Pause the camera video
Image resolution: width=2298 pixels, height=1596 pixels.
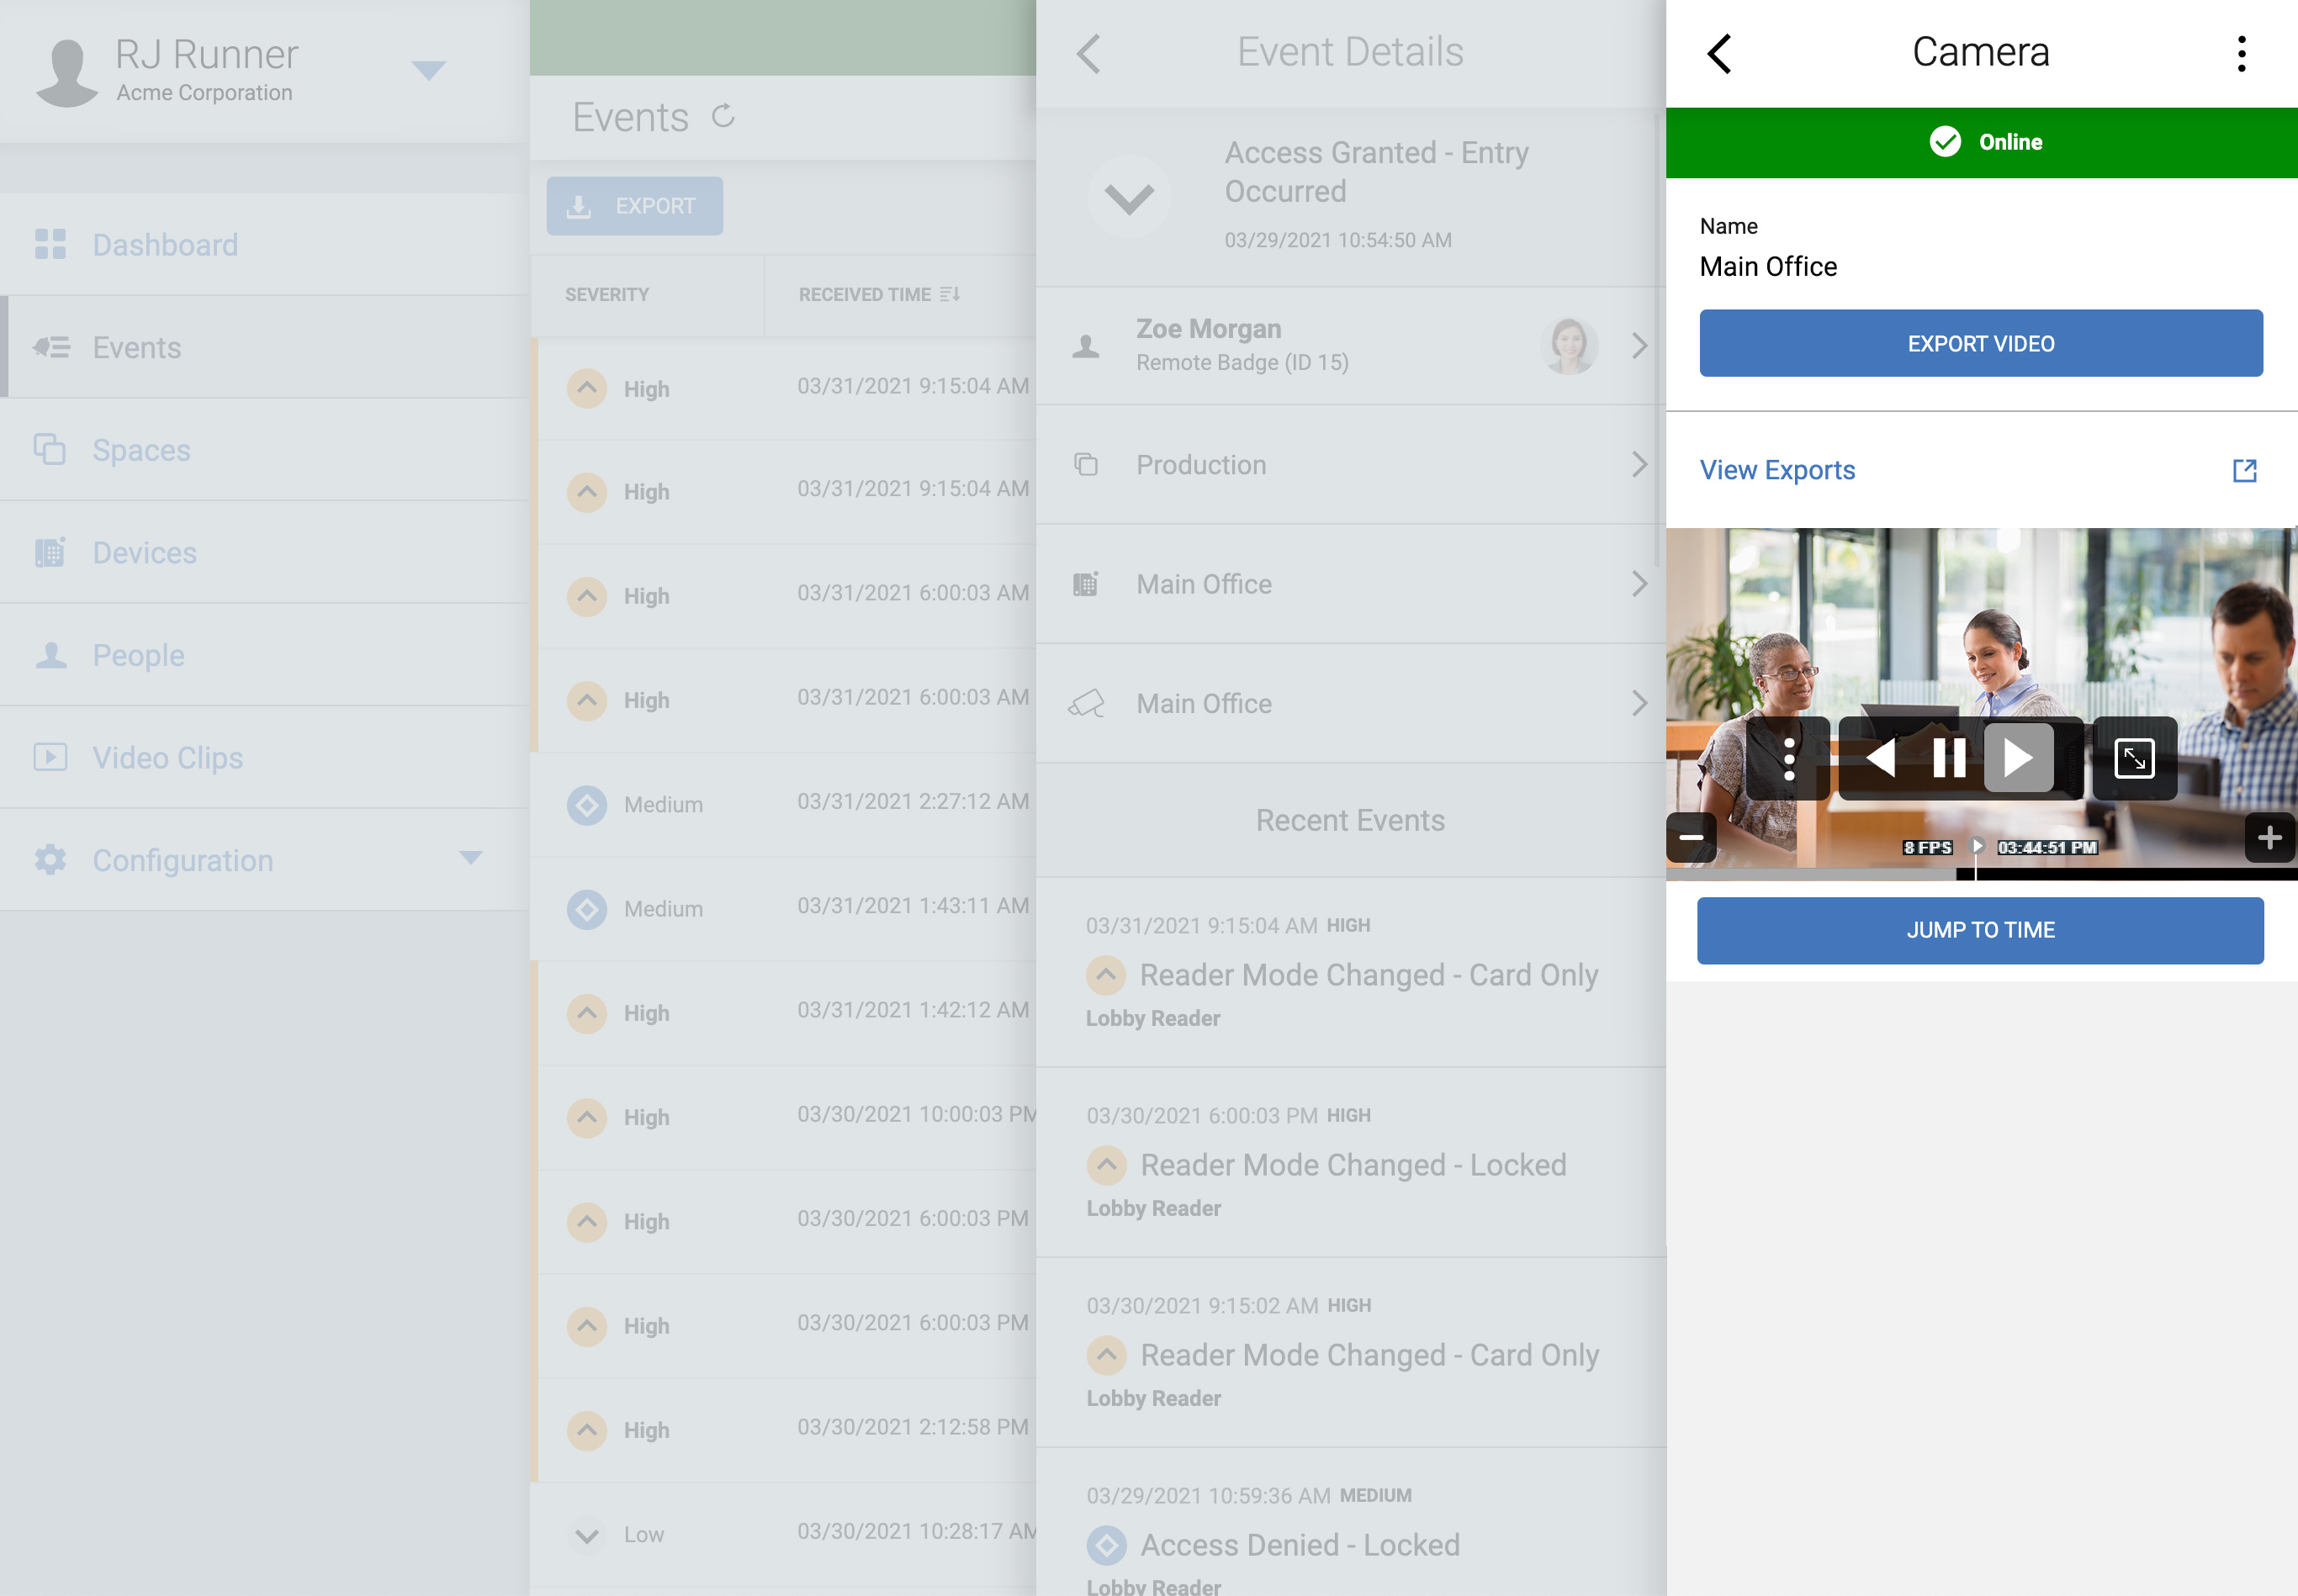pyautogui.click(x=1948, y=759)
